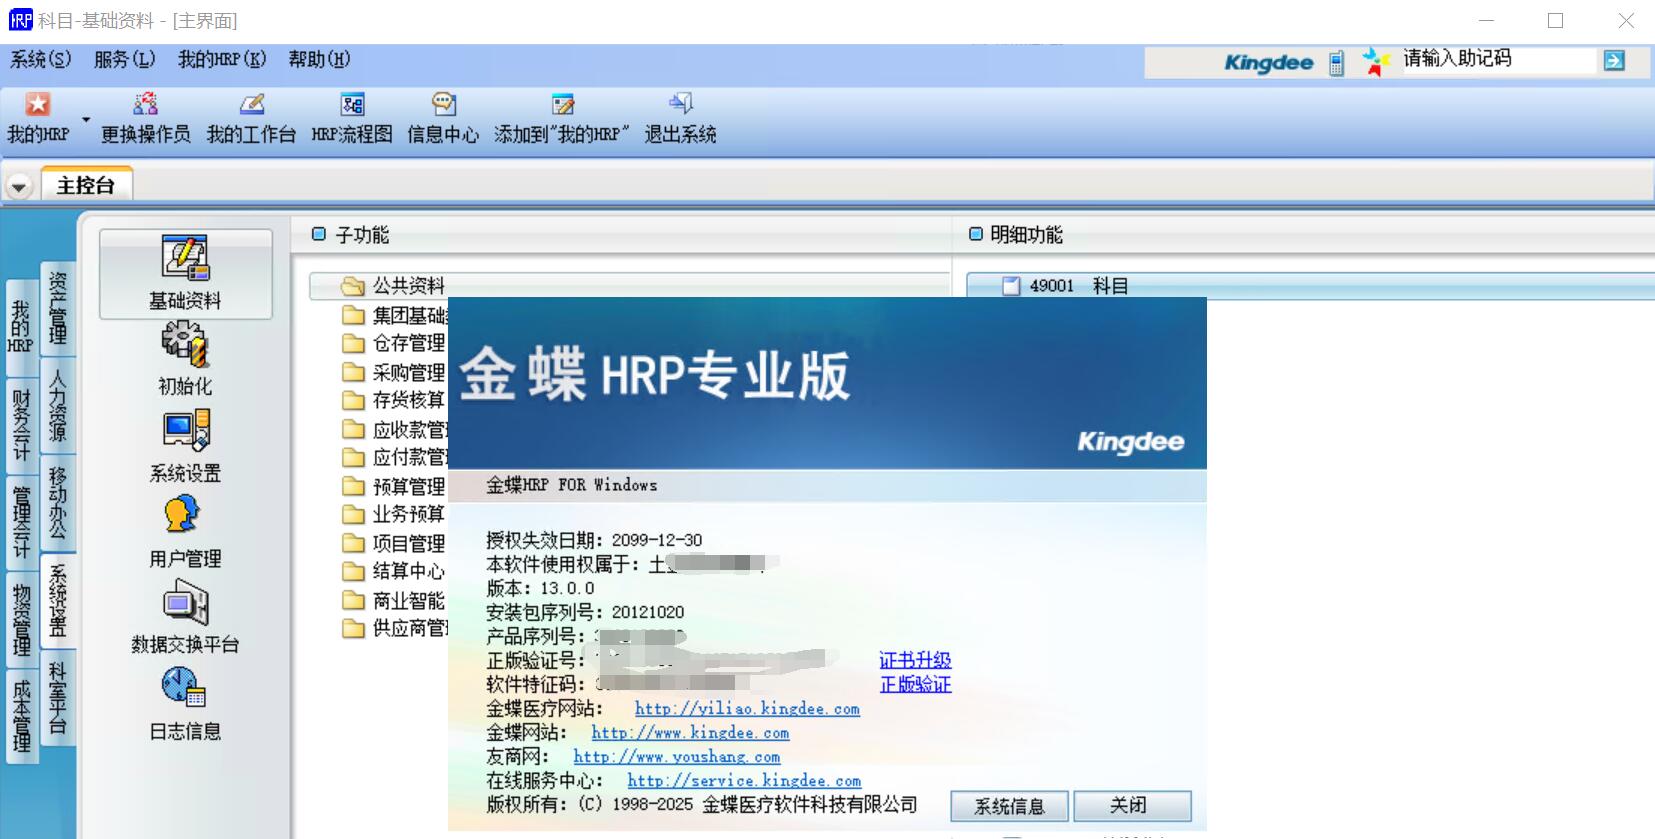Select 存货核算 folder row

[395, 400]
